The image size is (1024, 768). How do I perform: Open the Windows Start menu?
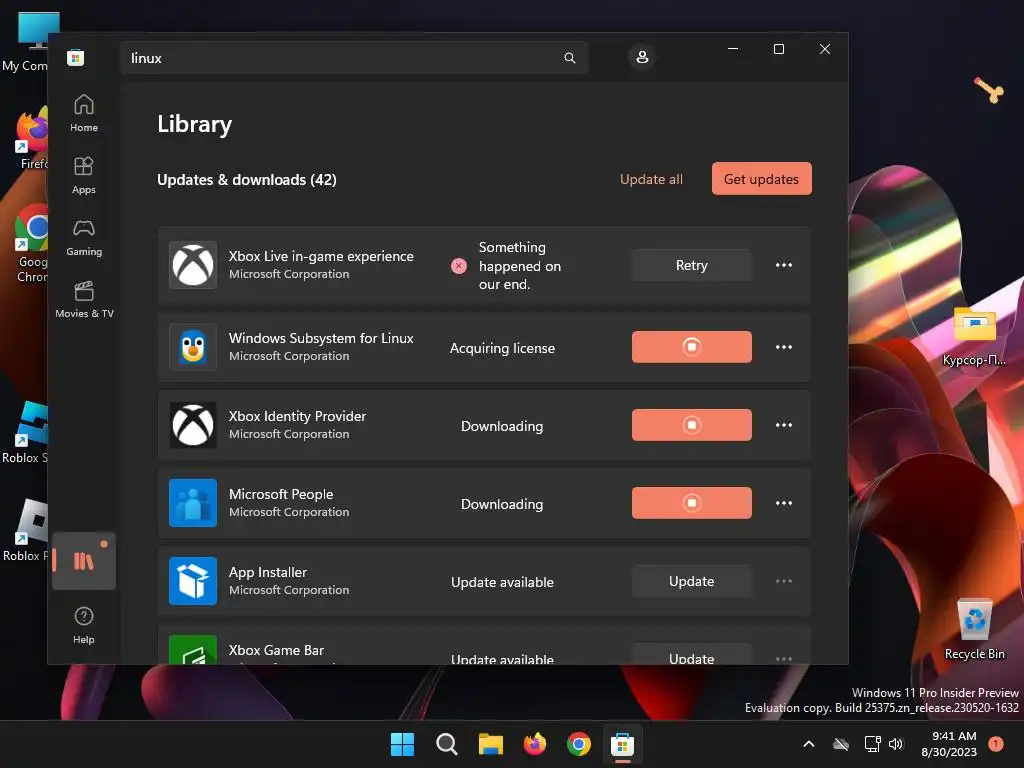(x=402, y=744)
